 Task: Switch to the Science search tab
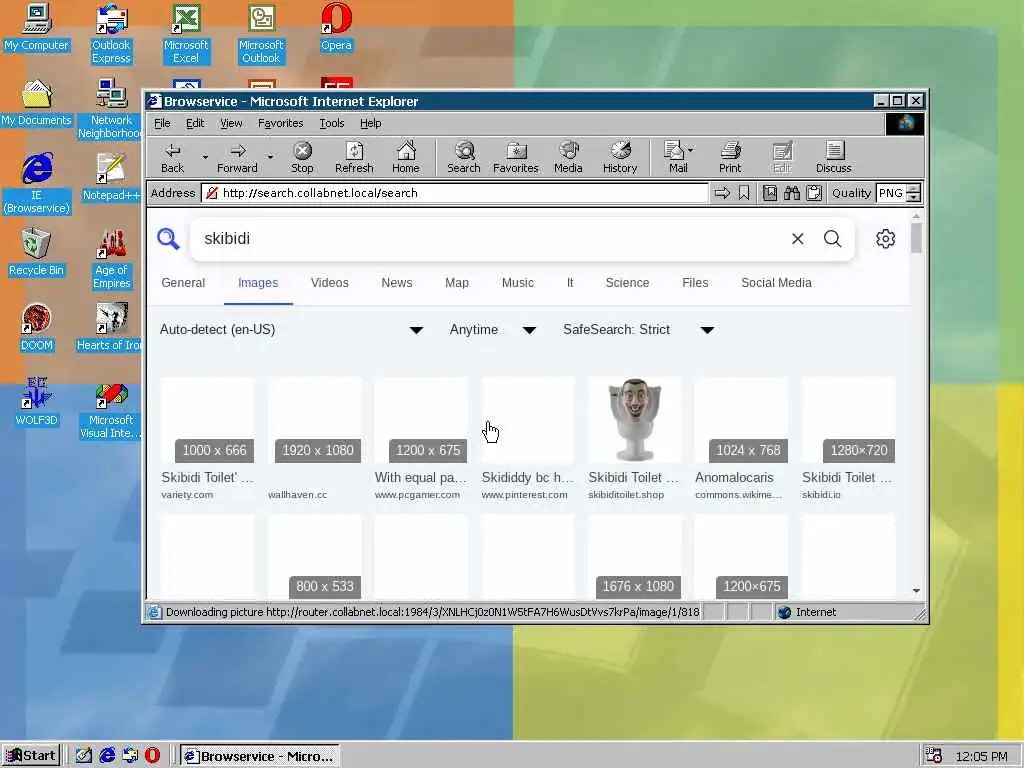point(628,283)
